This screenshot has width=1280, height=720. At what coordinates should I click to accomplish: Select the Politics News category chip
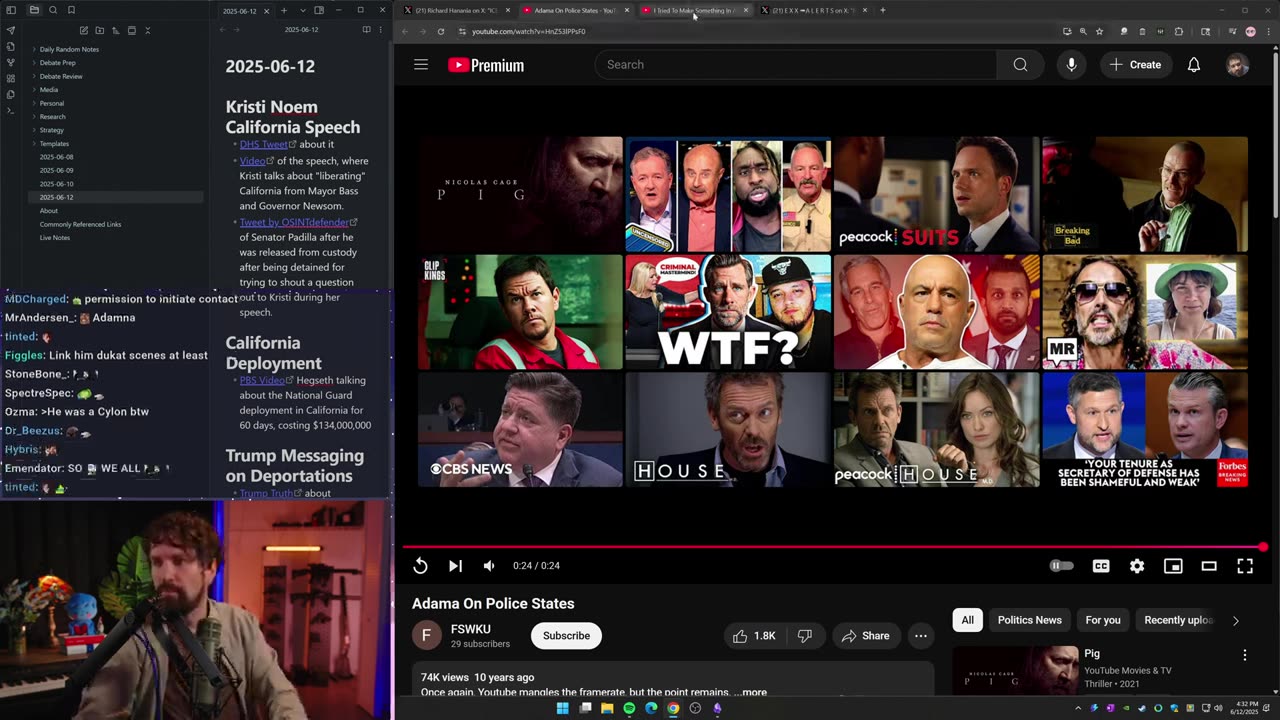coord(1029,621)
